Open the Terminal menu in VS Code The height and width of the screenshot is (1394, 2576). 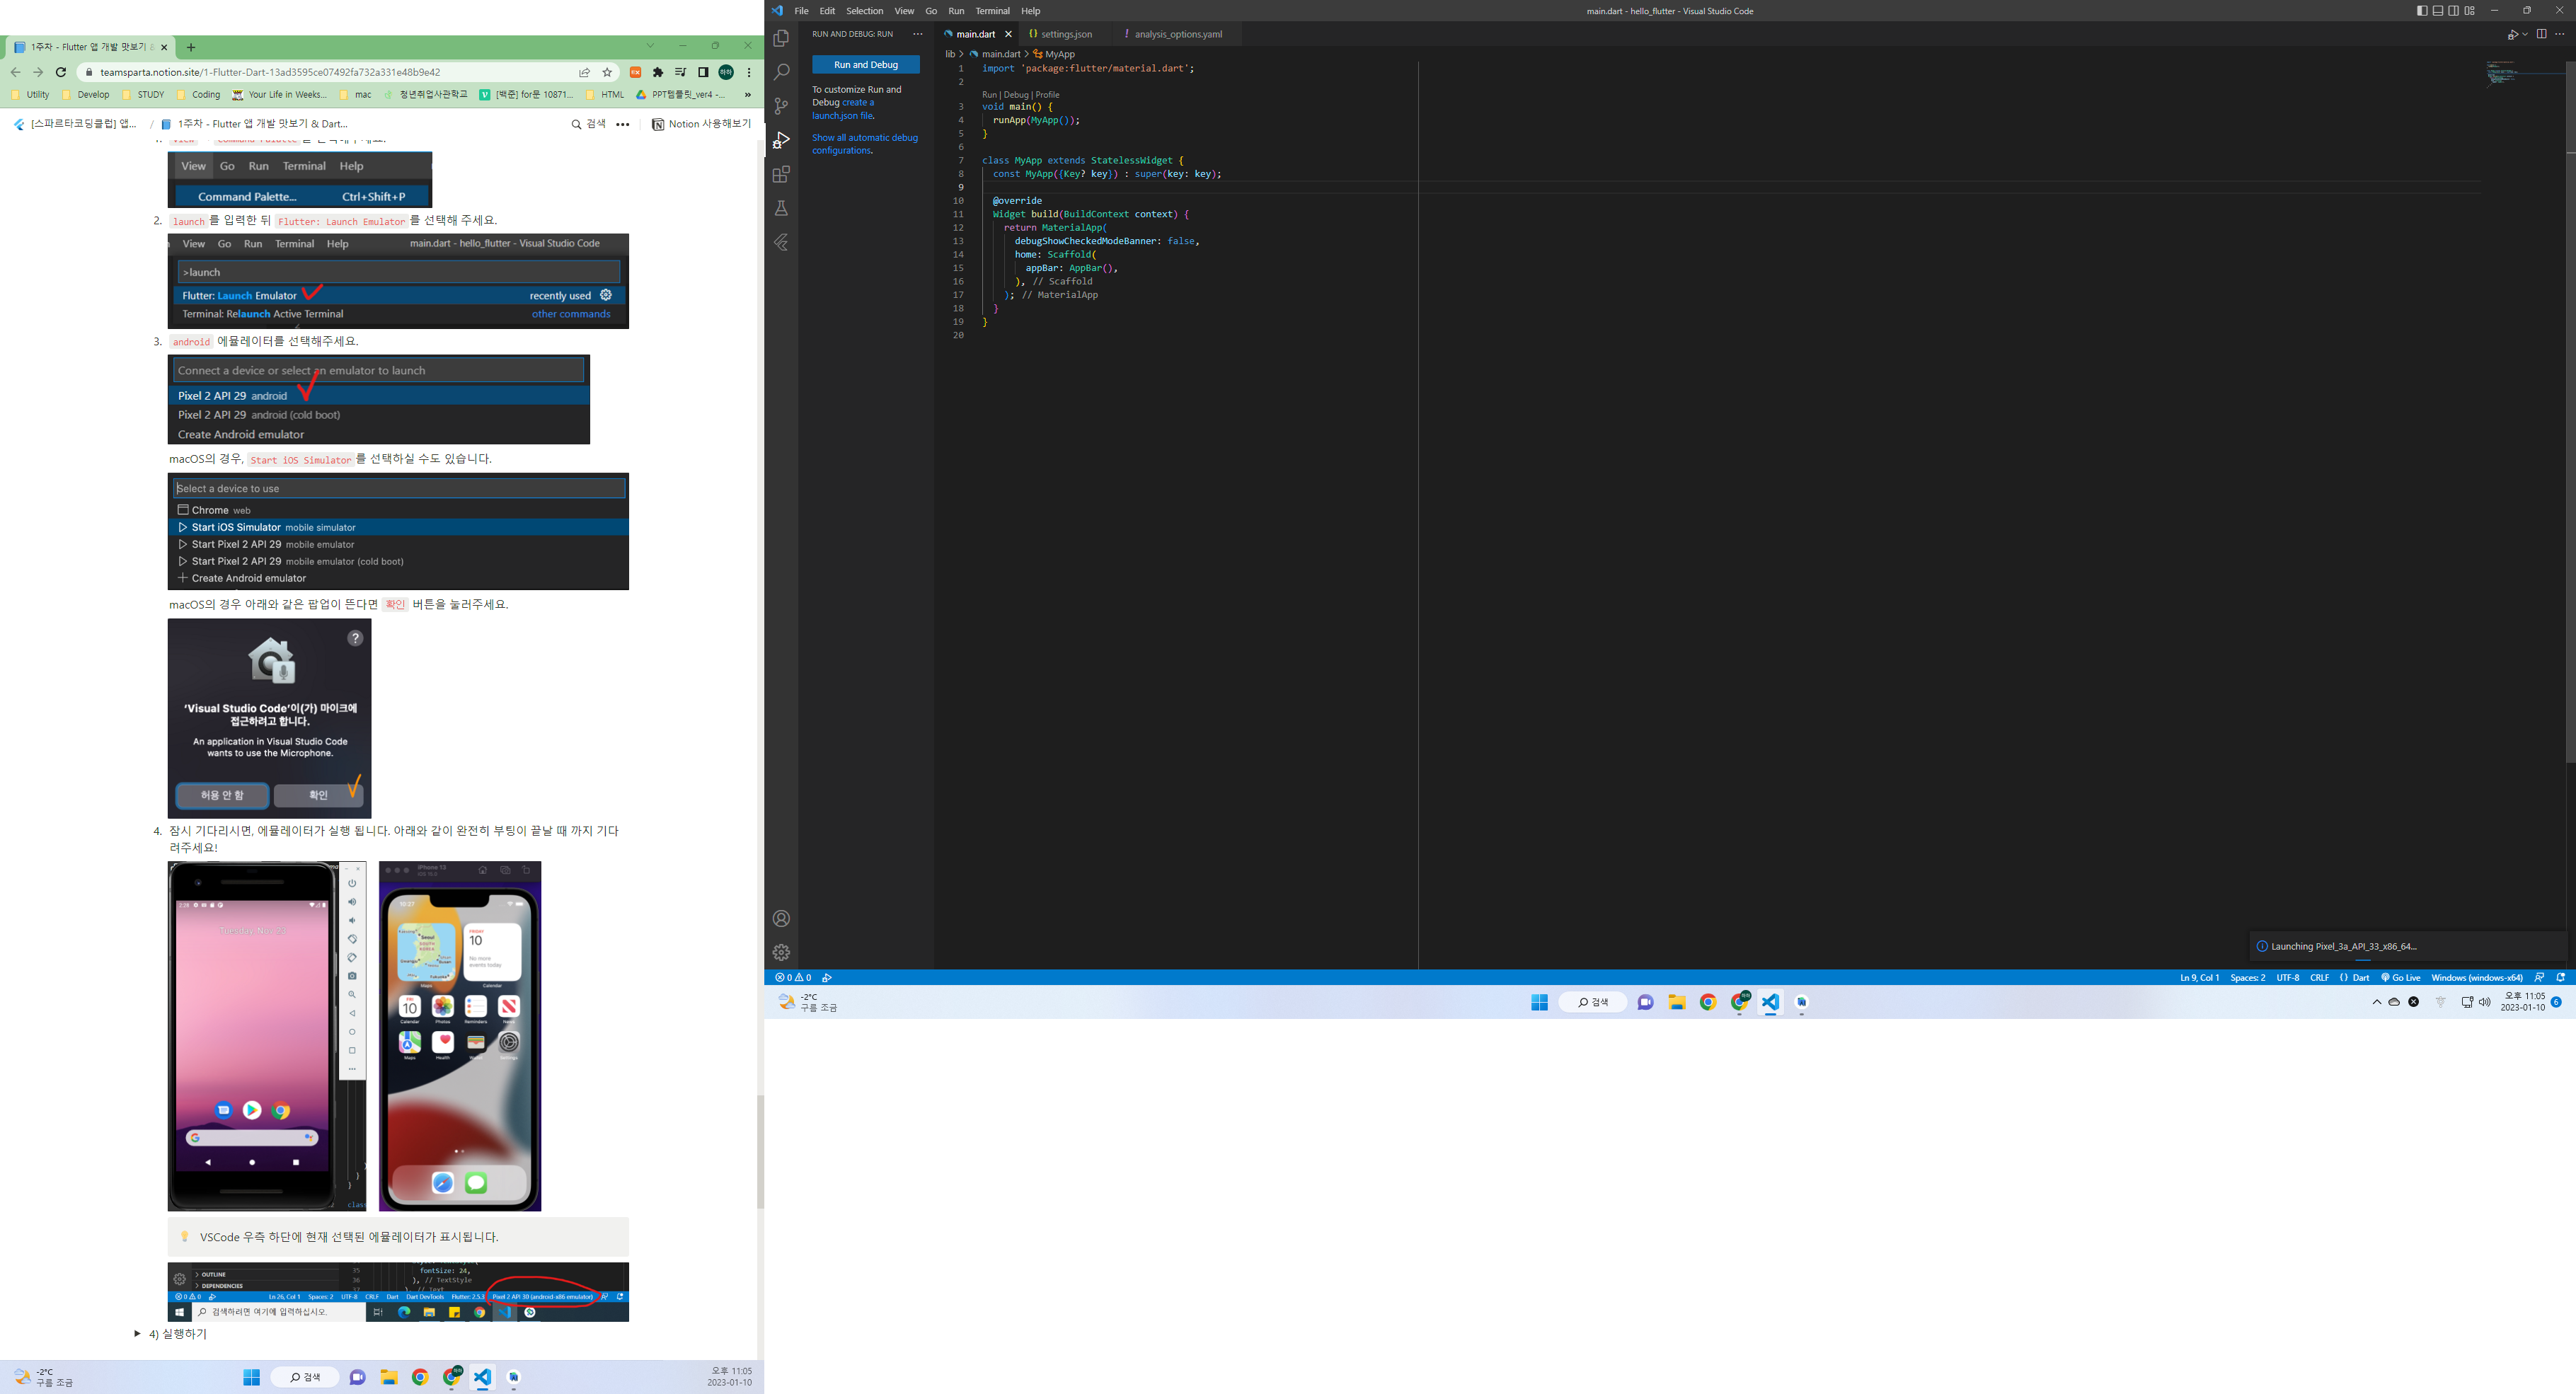[x=992, y=11]
